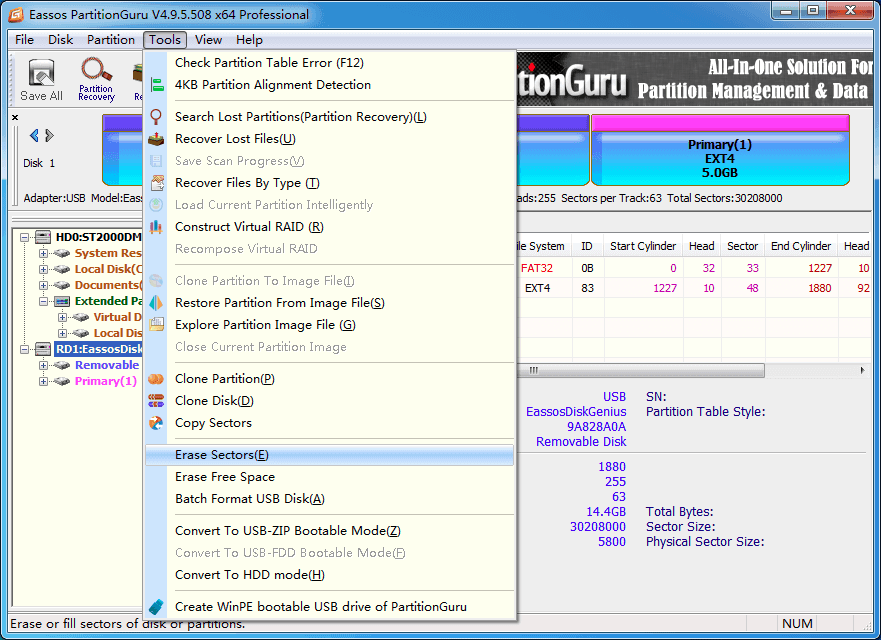Click the horizontal scrollbar thumb in partition table
881x640 pixels.
click(x=641, y=370)
